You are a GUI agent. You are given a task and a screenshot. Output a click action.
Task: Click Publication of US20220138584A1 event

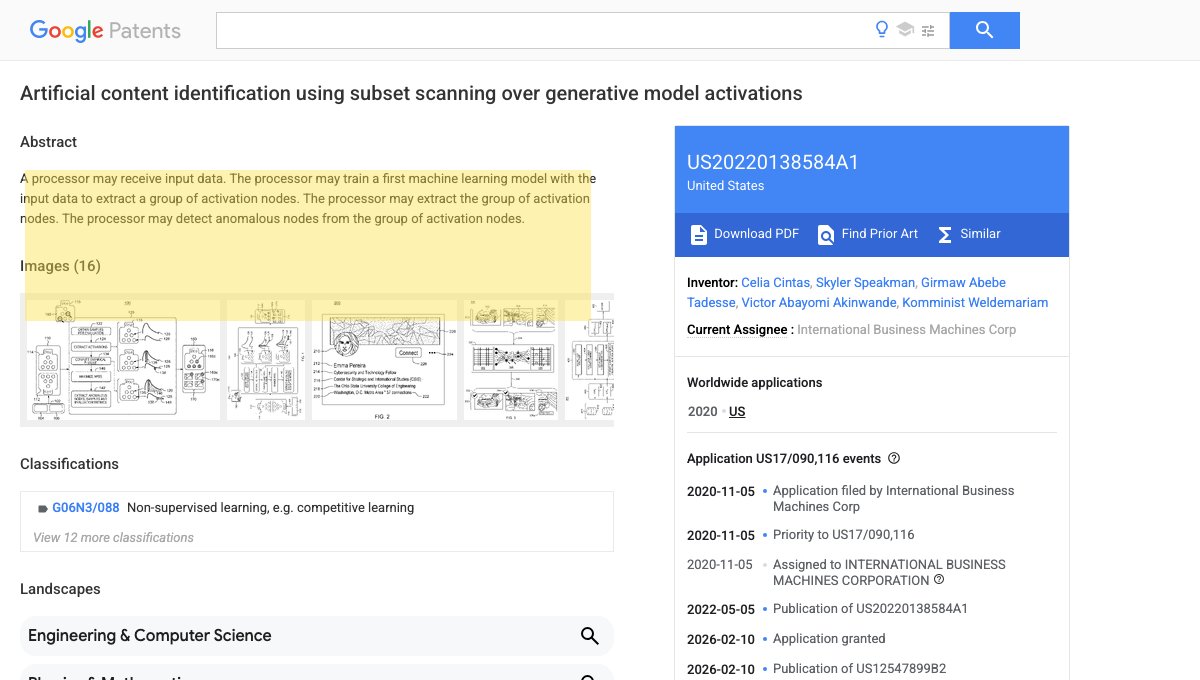pos(870,608)
